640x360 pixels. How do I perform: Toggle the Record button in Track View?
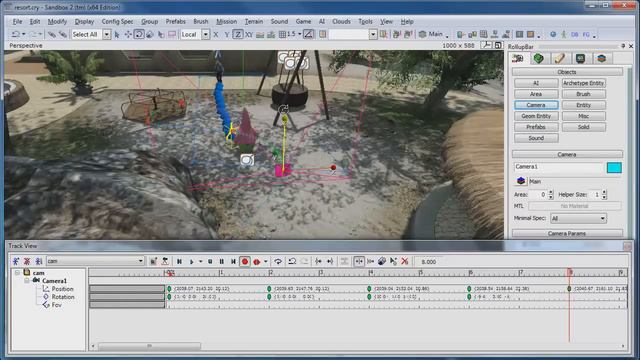pos(245,262)
